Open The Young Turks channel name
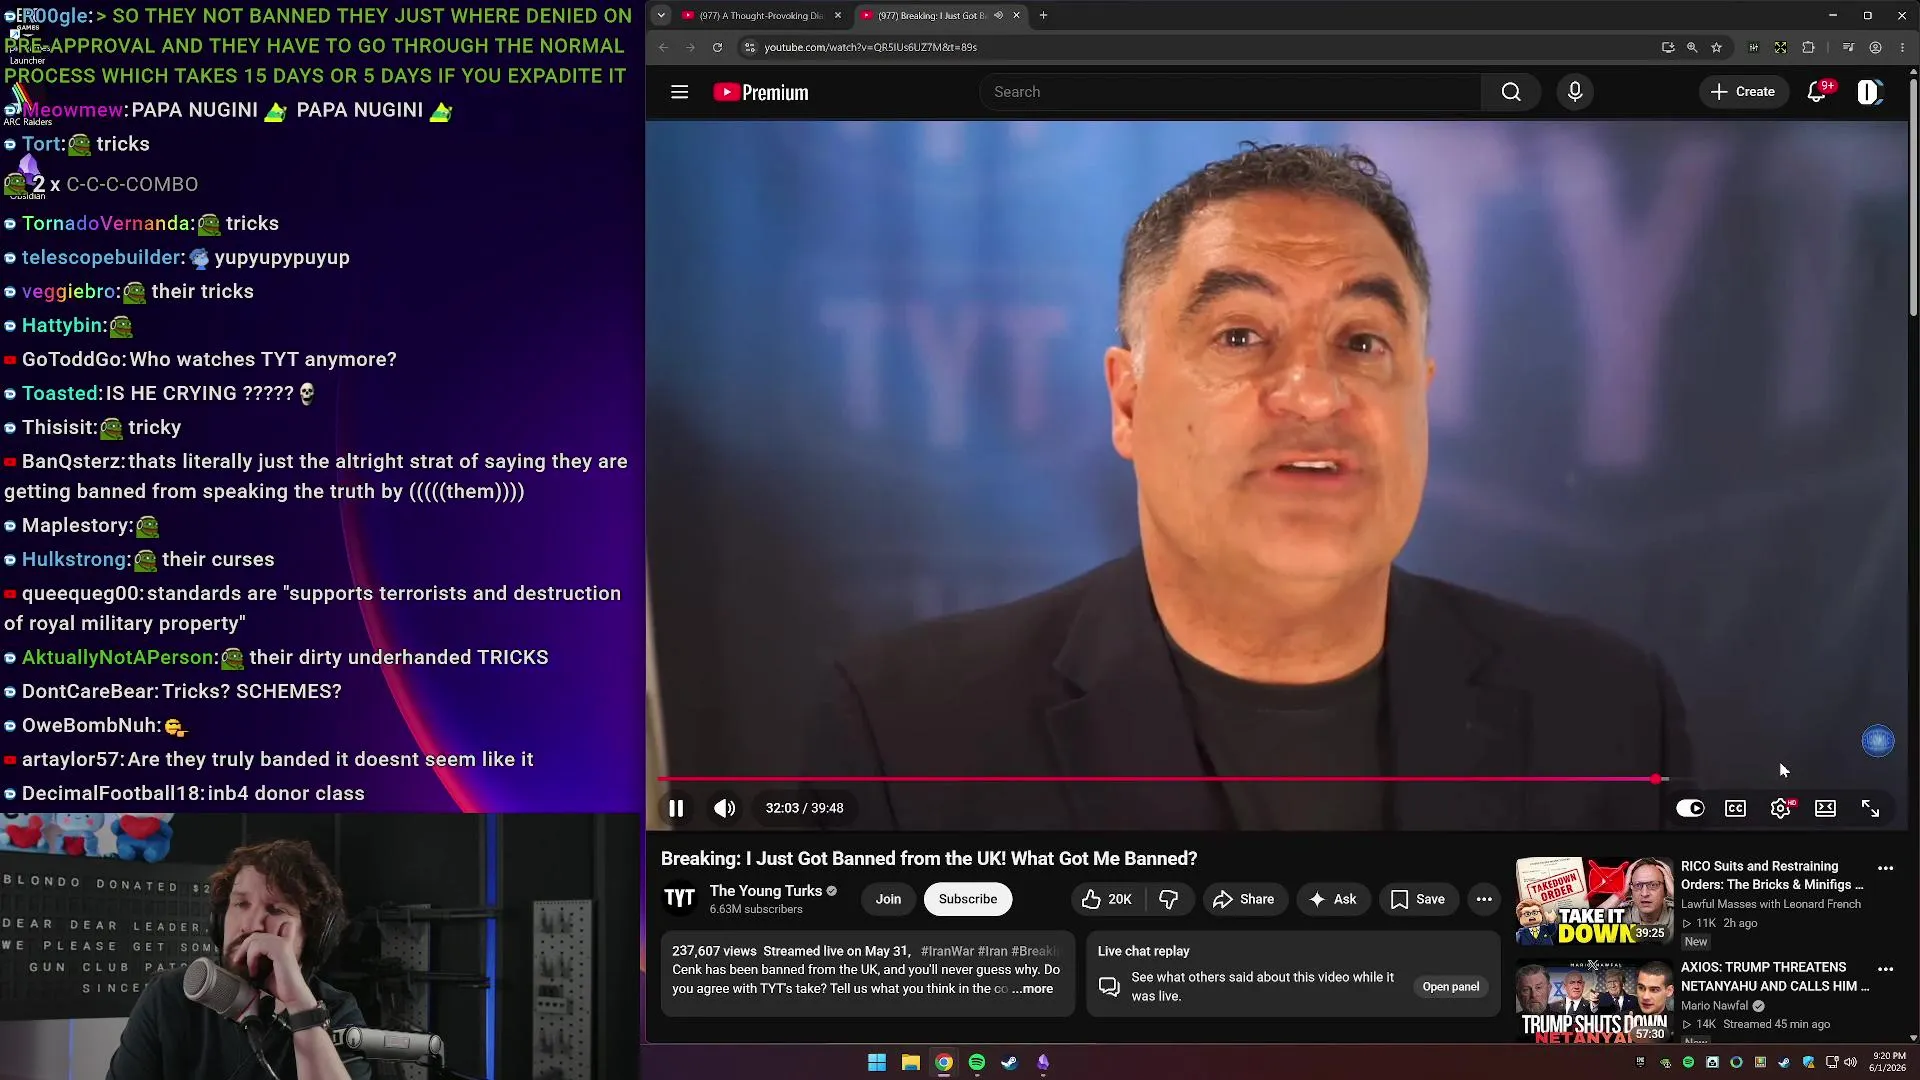The image size is (1920, 1080). [x=765, y=891]
